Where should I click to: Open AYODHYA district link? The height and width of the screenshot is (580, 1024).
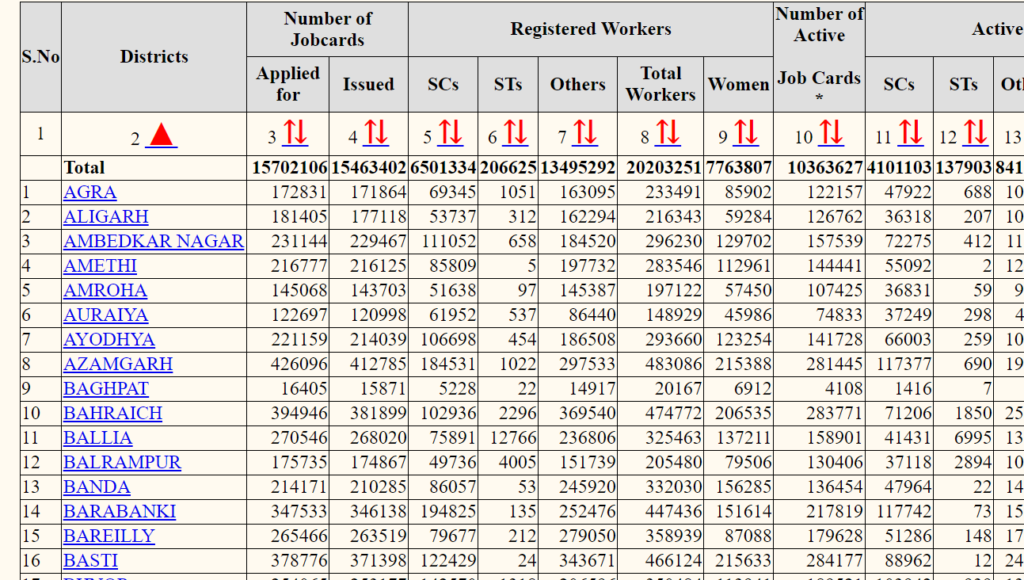(109, 340)
